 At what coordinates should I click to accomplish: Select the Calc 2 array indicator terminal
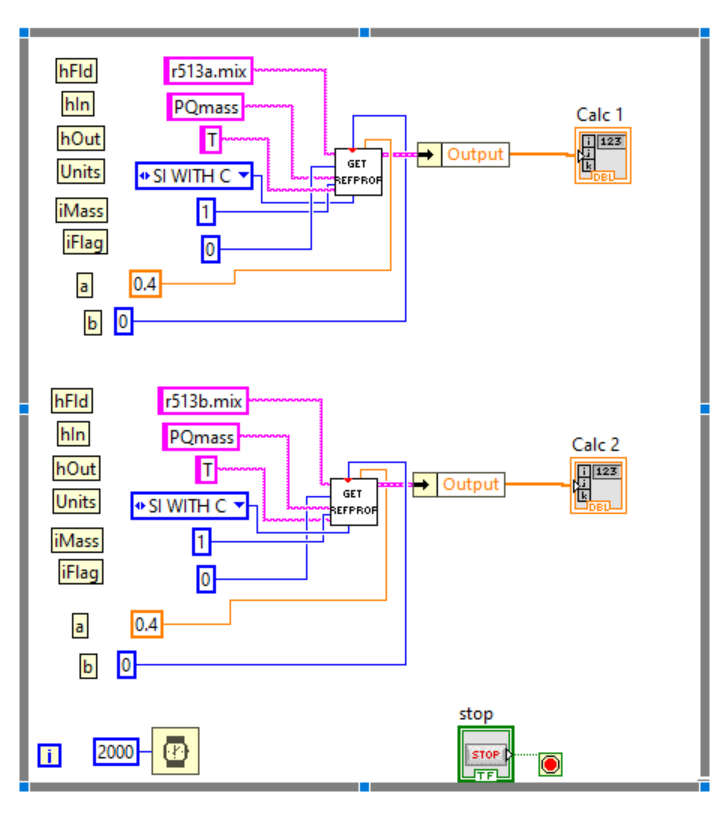[598, 485]
